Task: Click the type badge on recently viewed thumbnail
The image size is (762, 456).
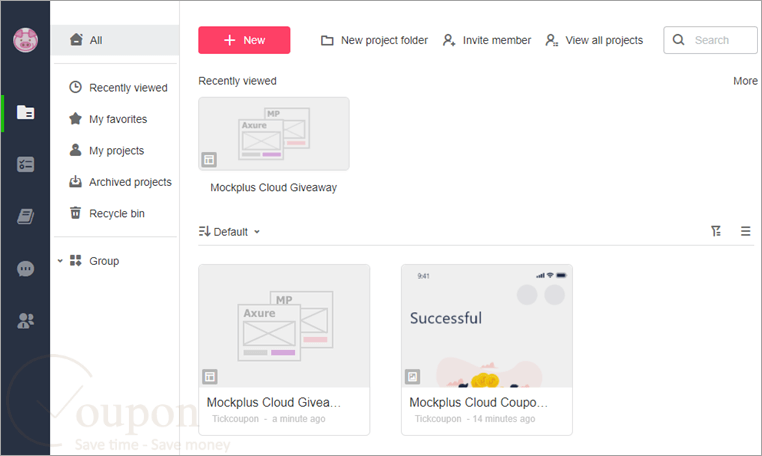Action: tap(209, 159)
